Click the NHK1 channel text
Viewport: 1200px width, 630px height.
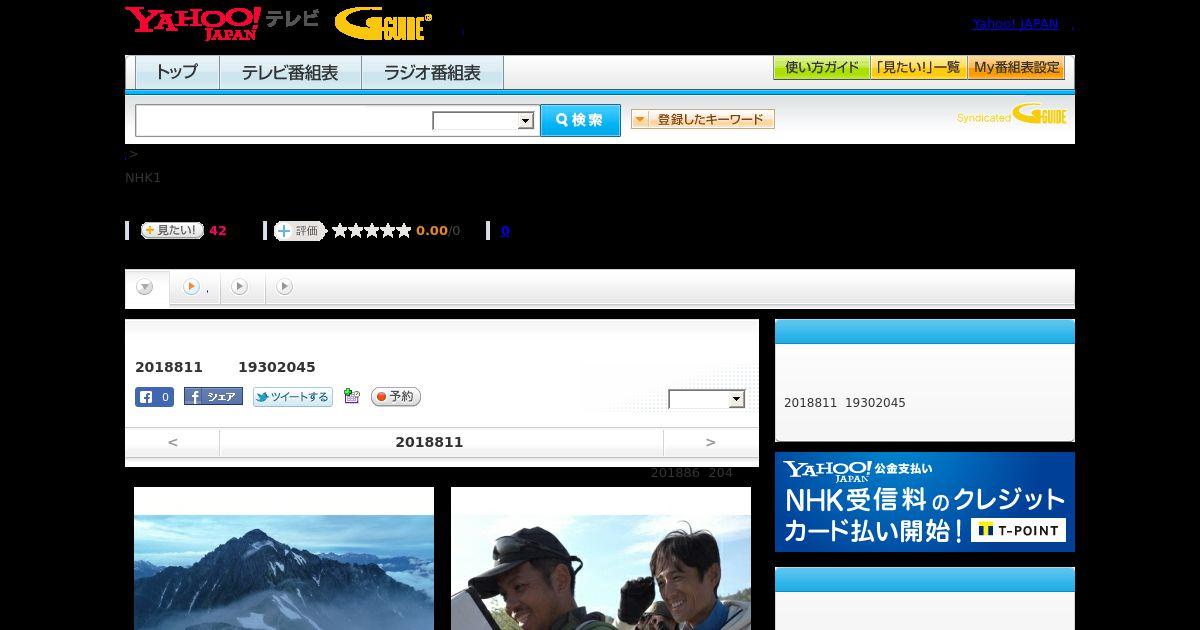143,178
